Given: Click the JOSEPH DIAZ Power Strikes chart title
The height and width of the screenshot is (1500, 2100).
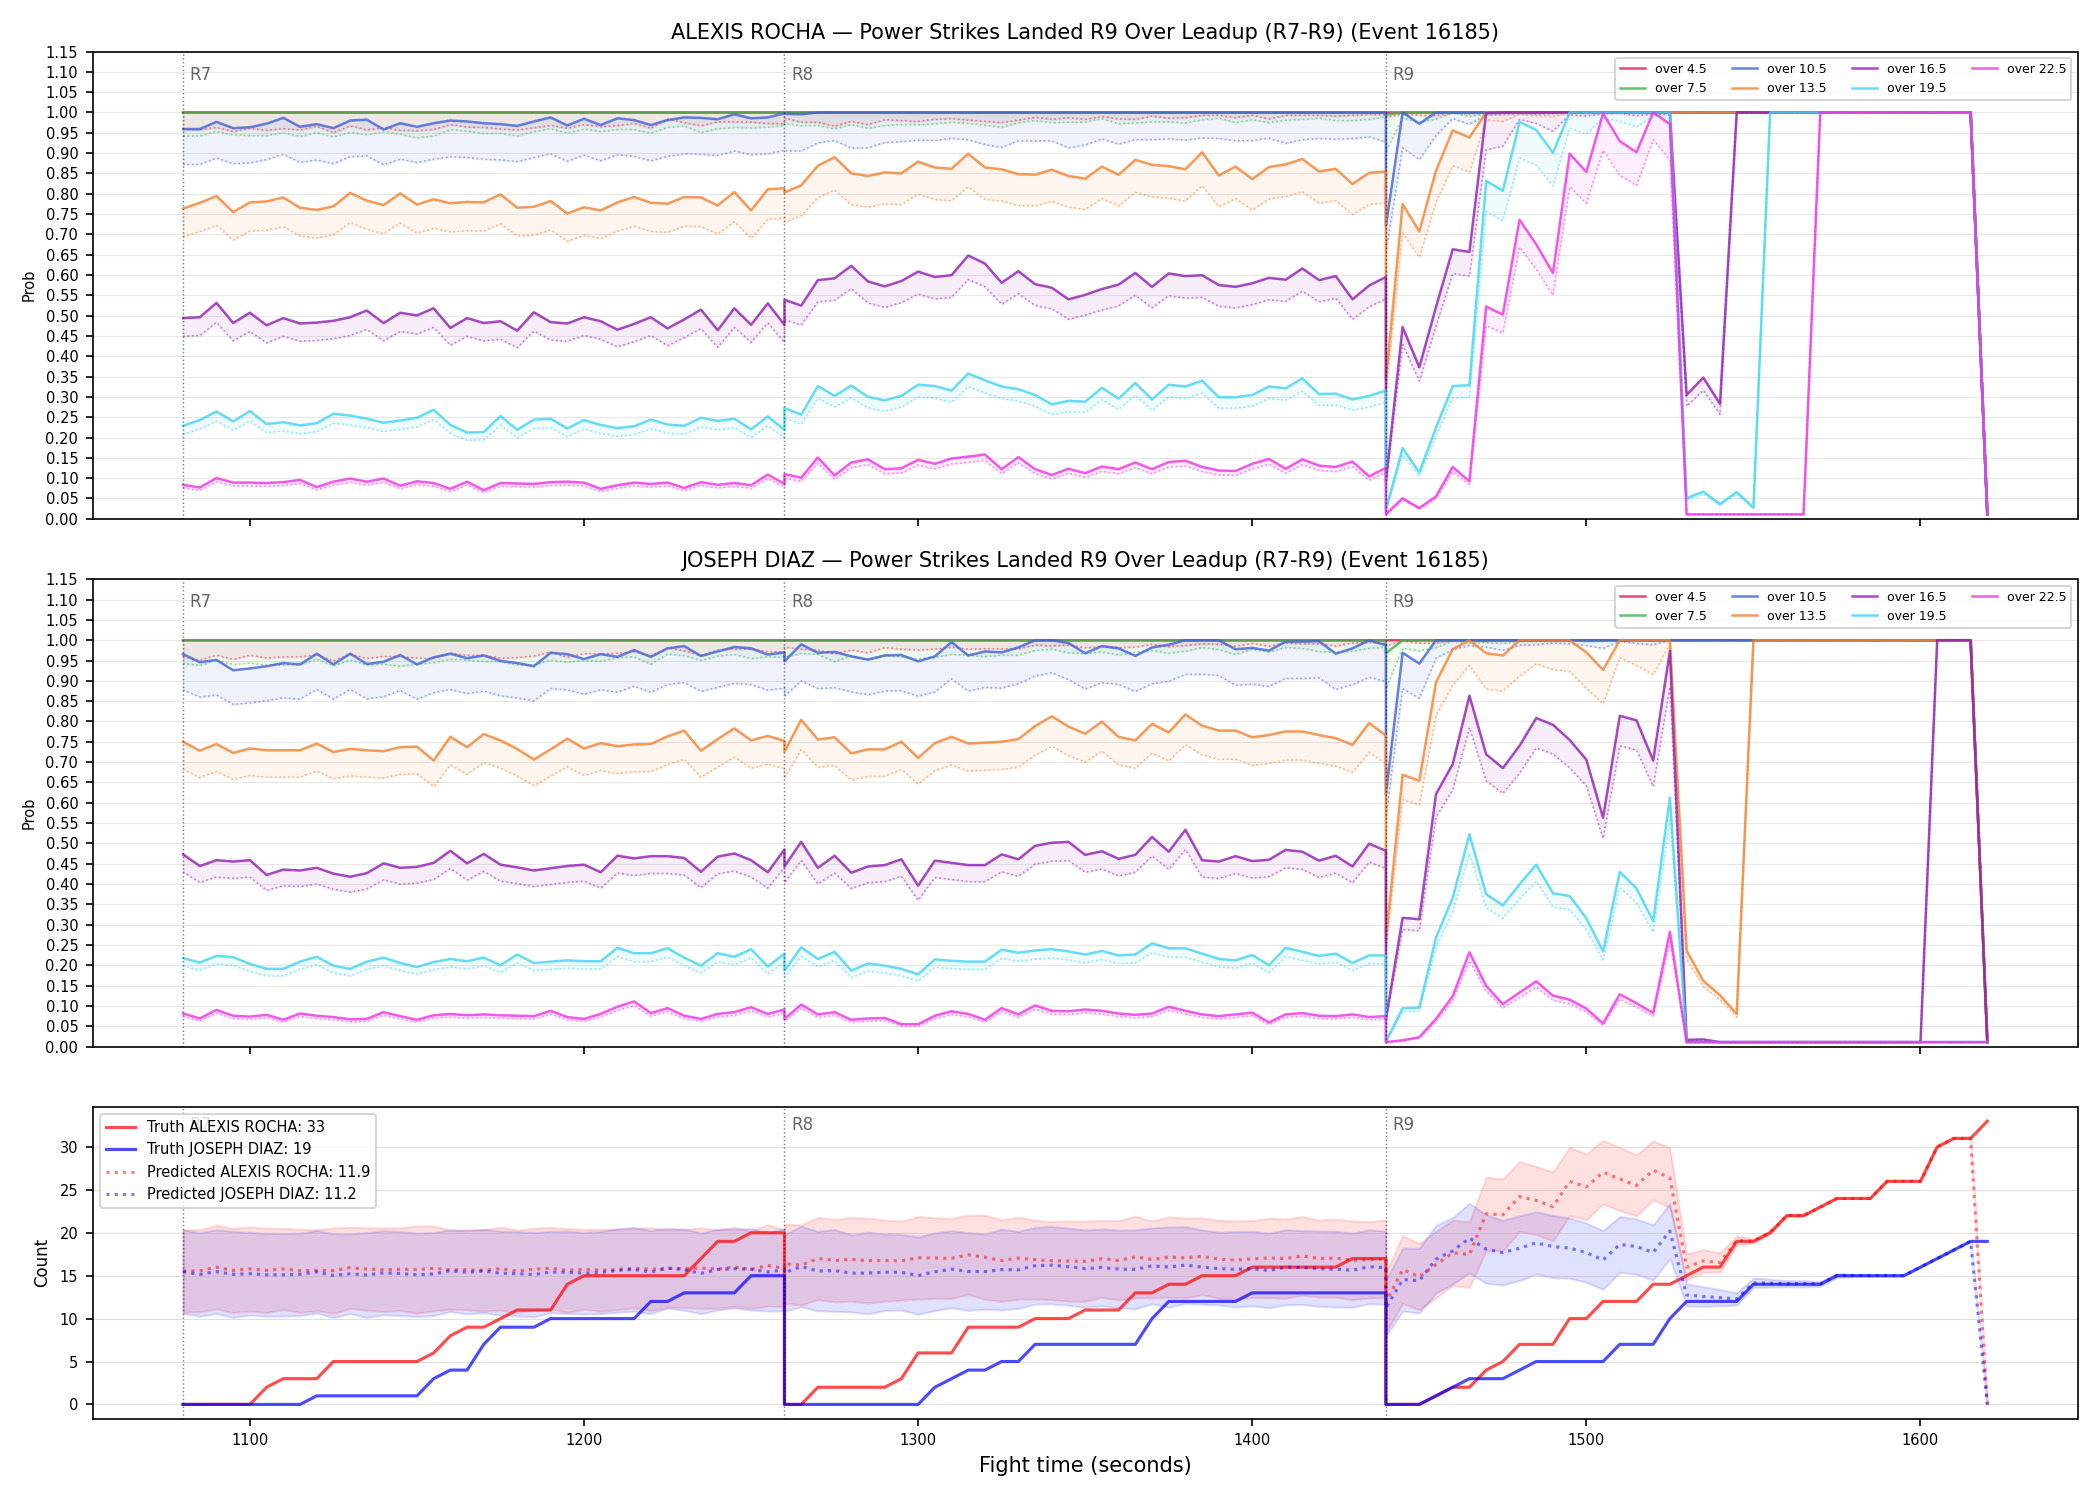Looking at the screenshot, I should click(x=1084, y=560).
